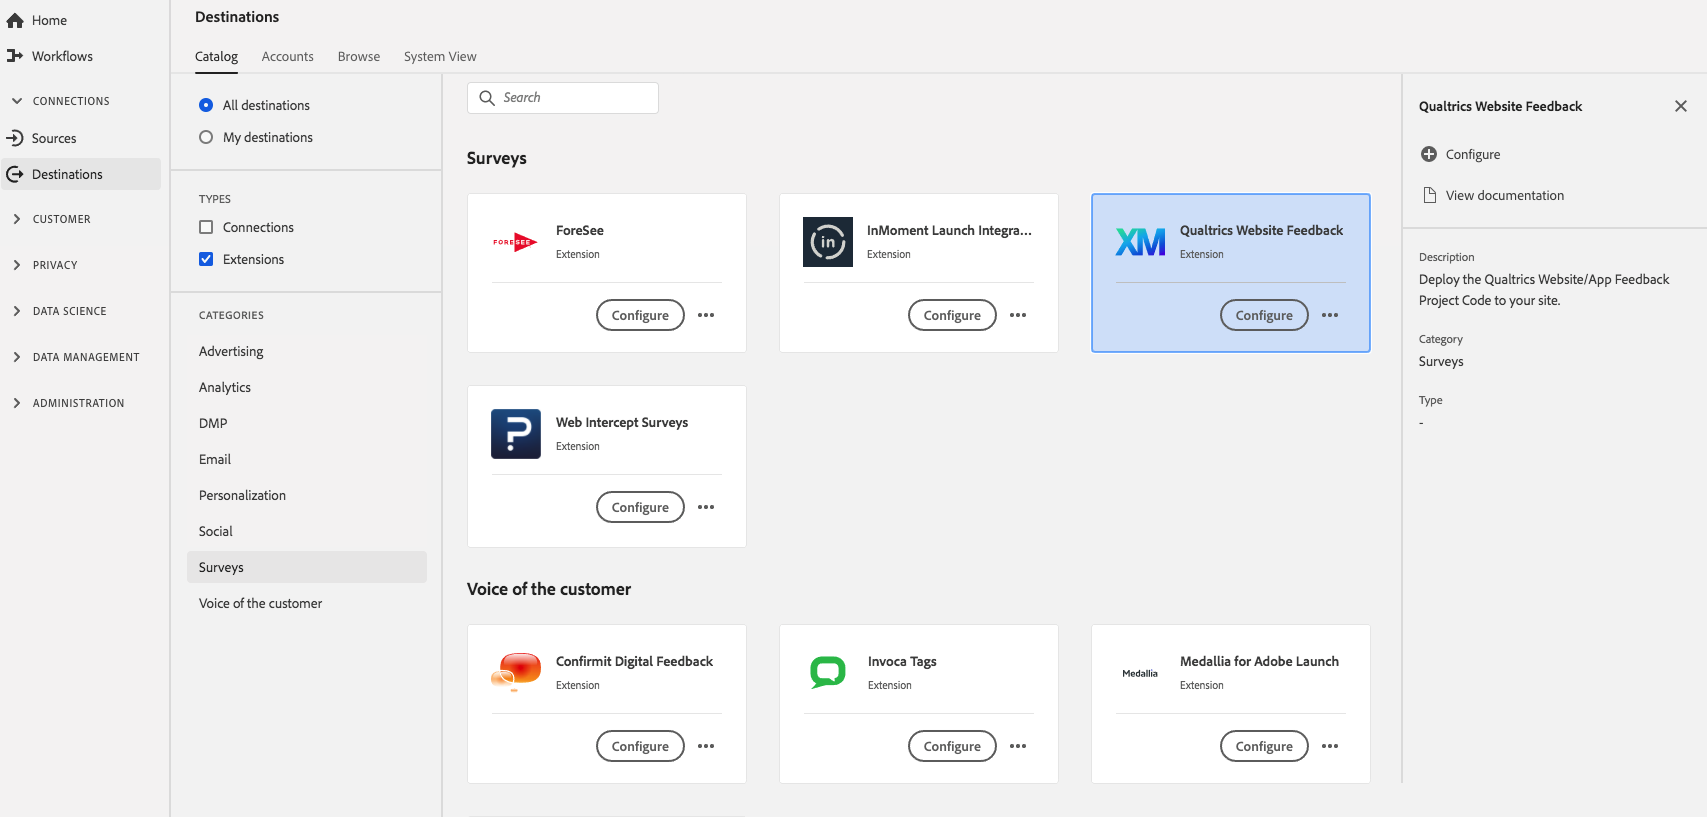This screenshot has width=1707, height=817.
Task: Click the InMoment logo icon
Action: pos(828,242)
